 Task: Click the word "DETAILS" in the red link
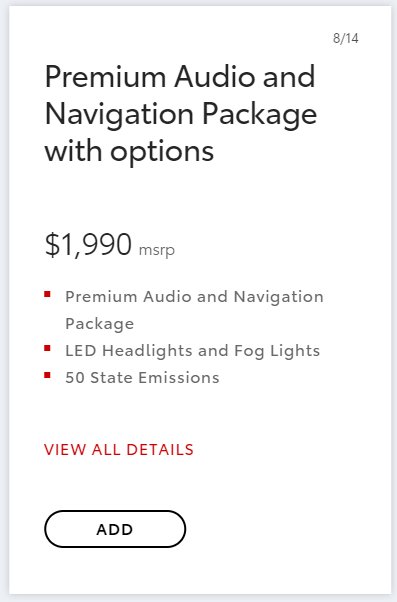[160, 450]
